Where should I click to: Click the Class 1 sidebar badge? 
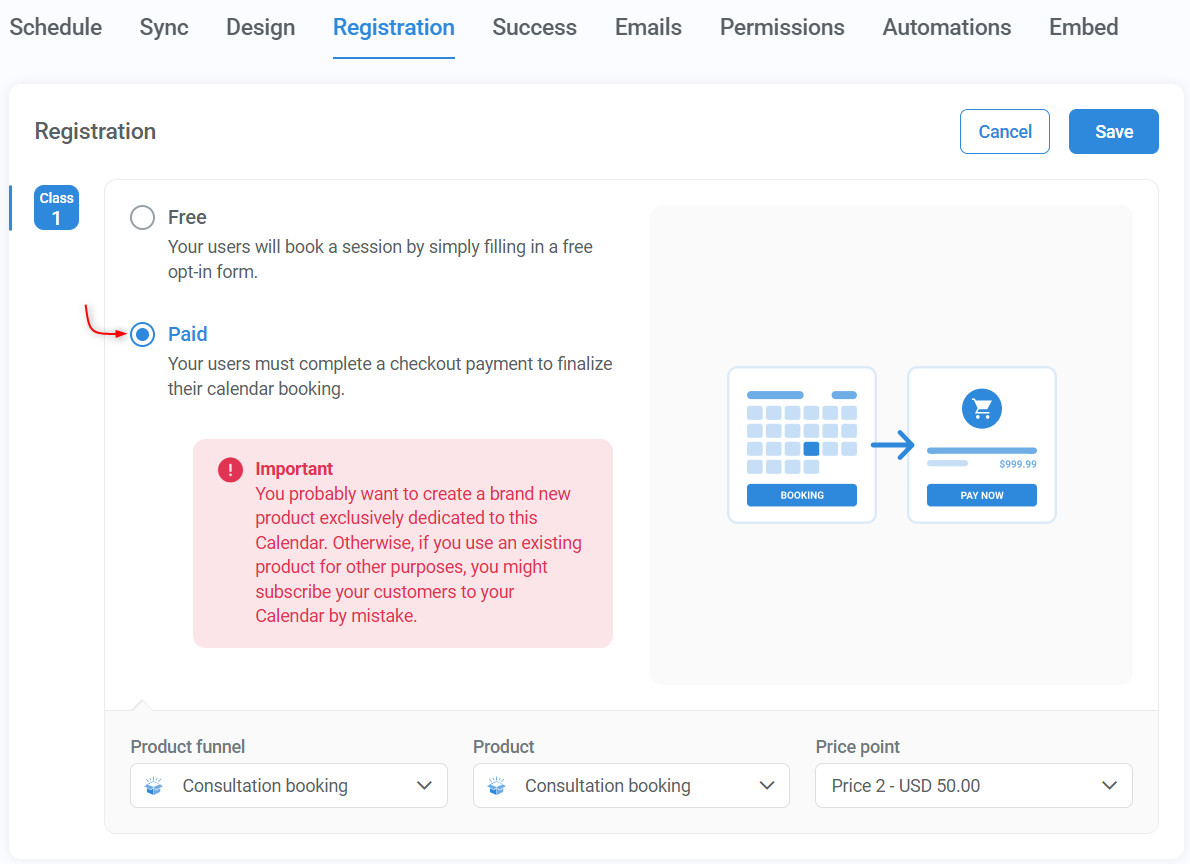coord(56,207)
